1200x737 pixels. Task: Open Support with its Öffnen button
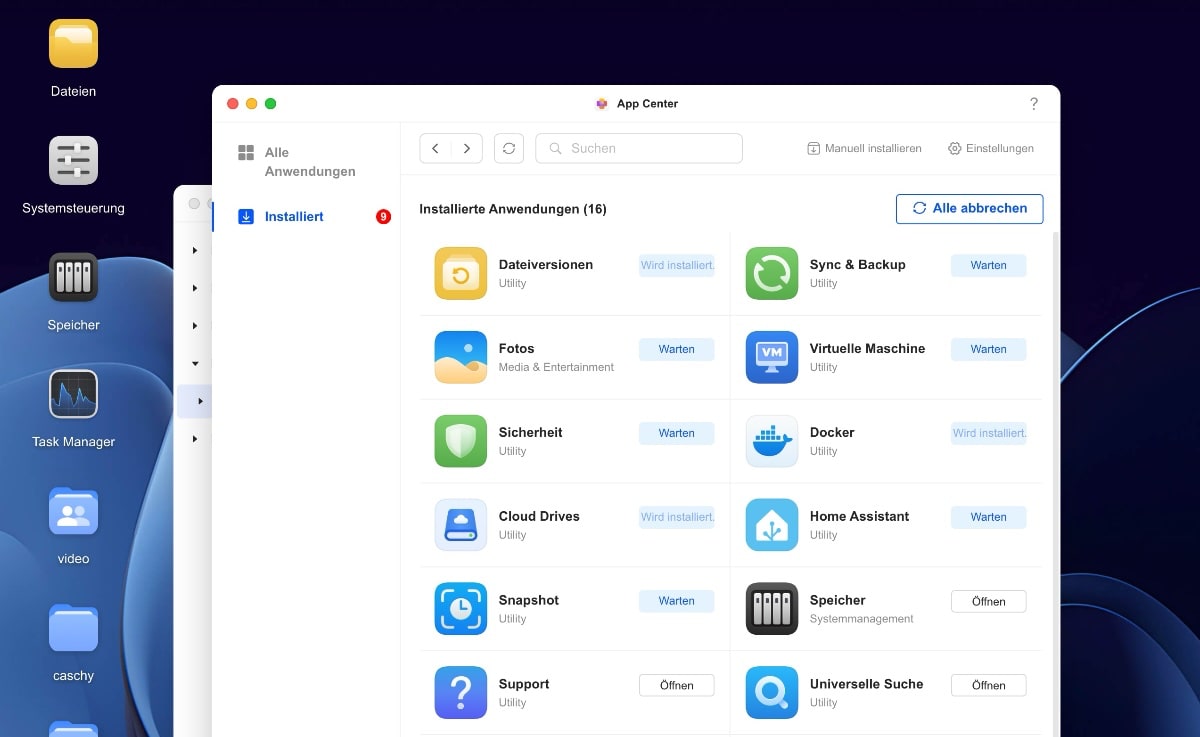point(676,685)
